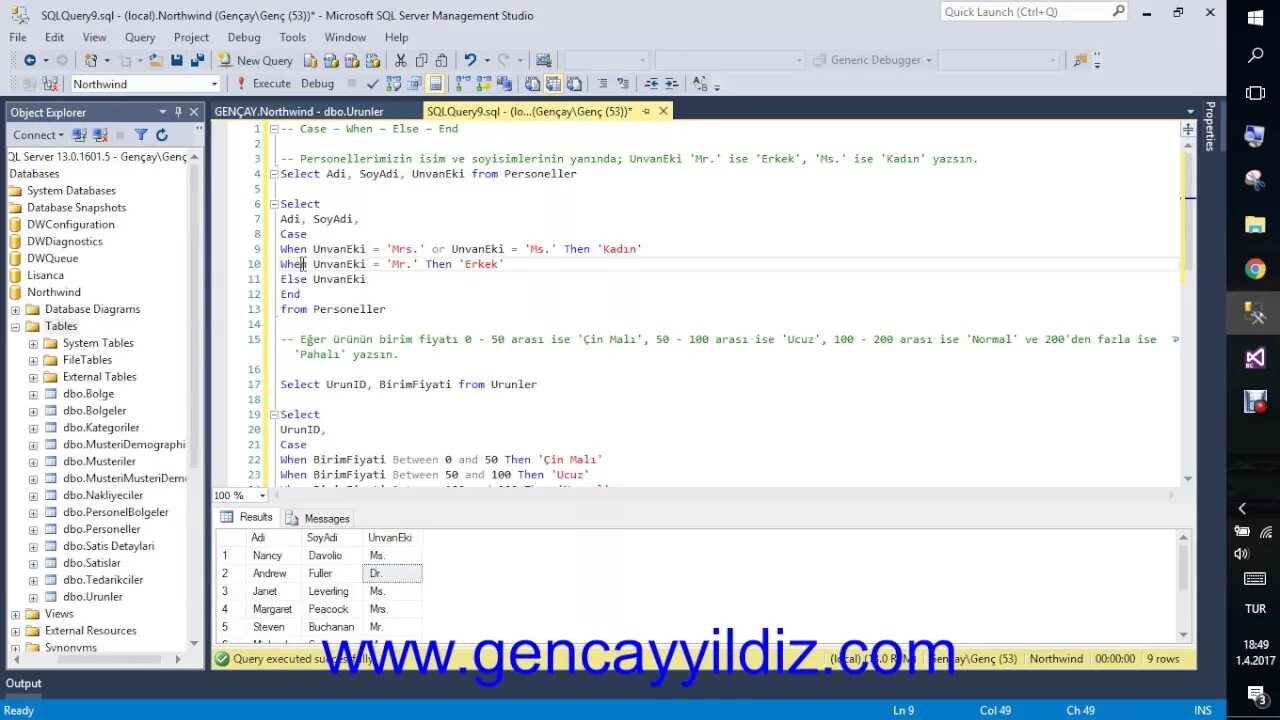Open the Edit menu

pyautogui.click(x=54, y=37)
